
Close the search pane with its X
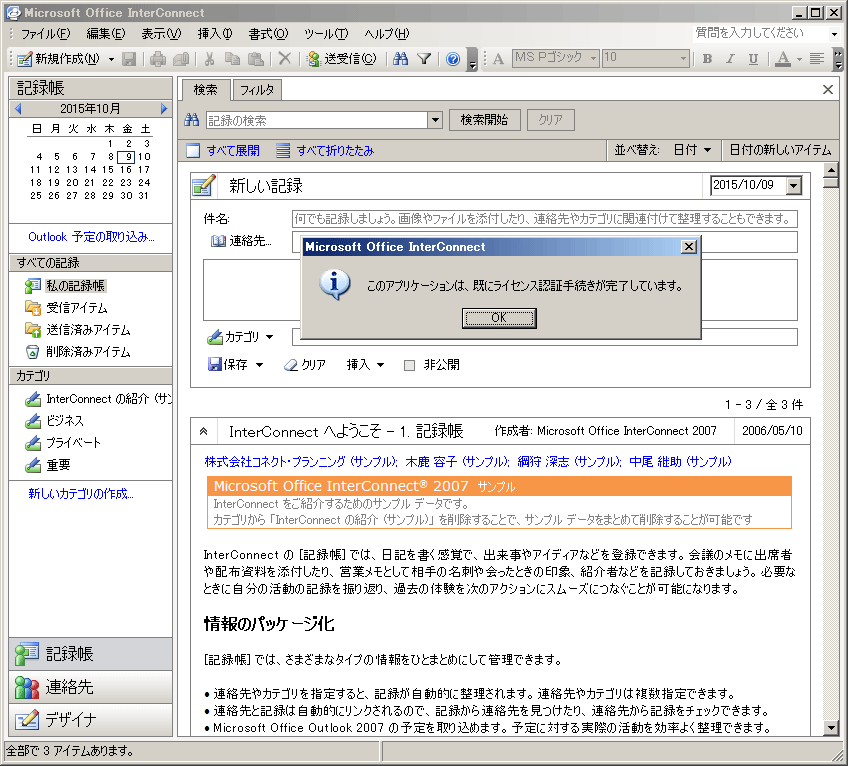827,90
